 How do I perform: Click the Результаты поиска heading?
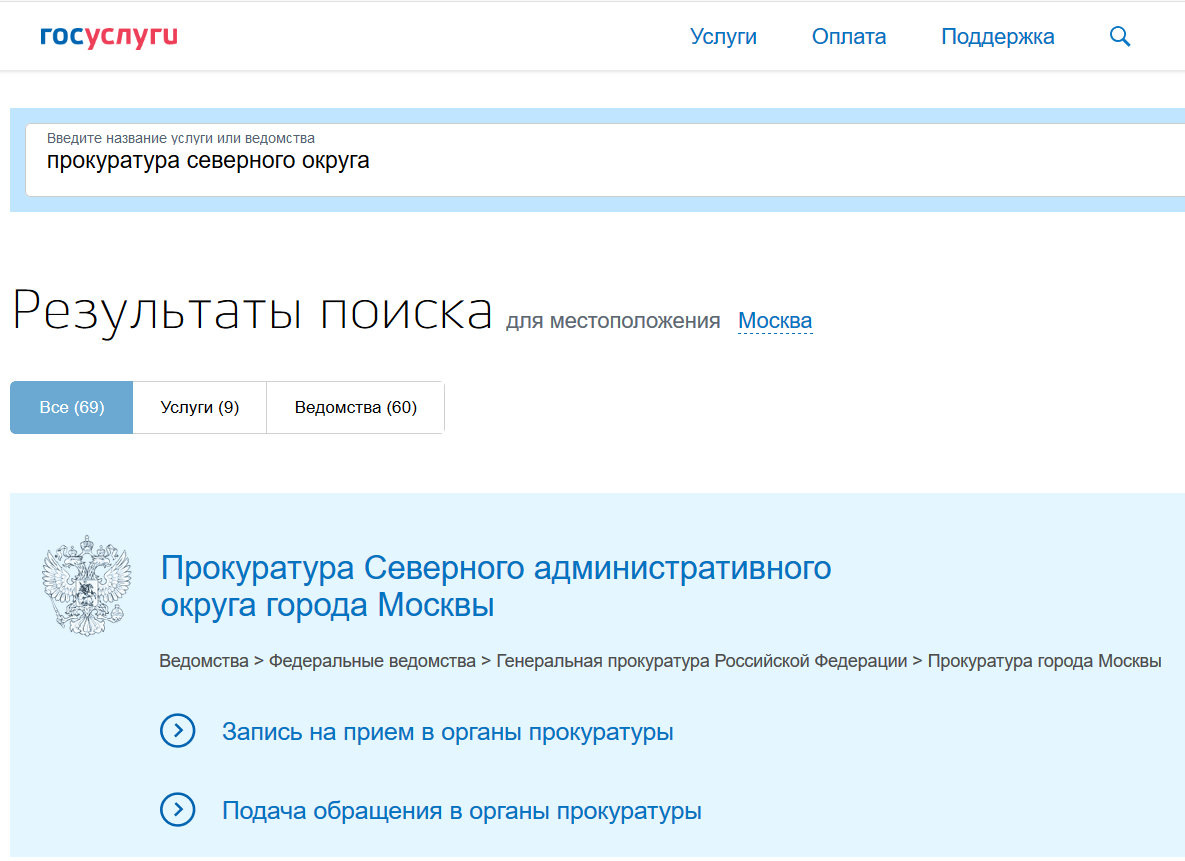click(x=252, y=311)
